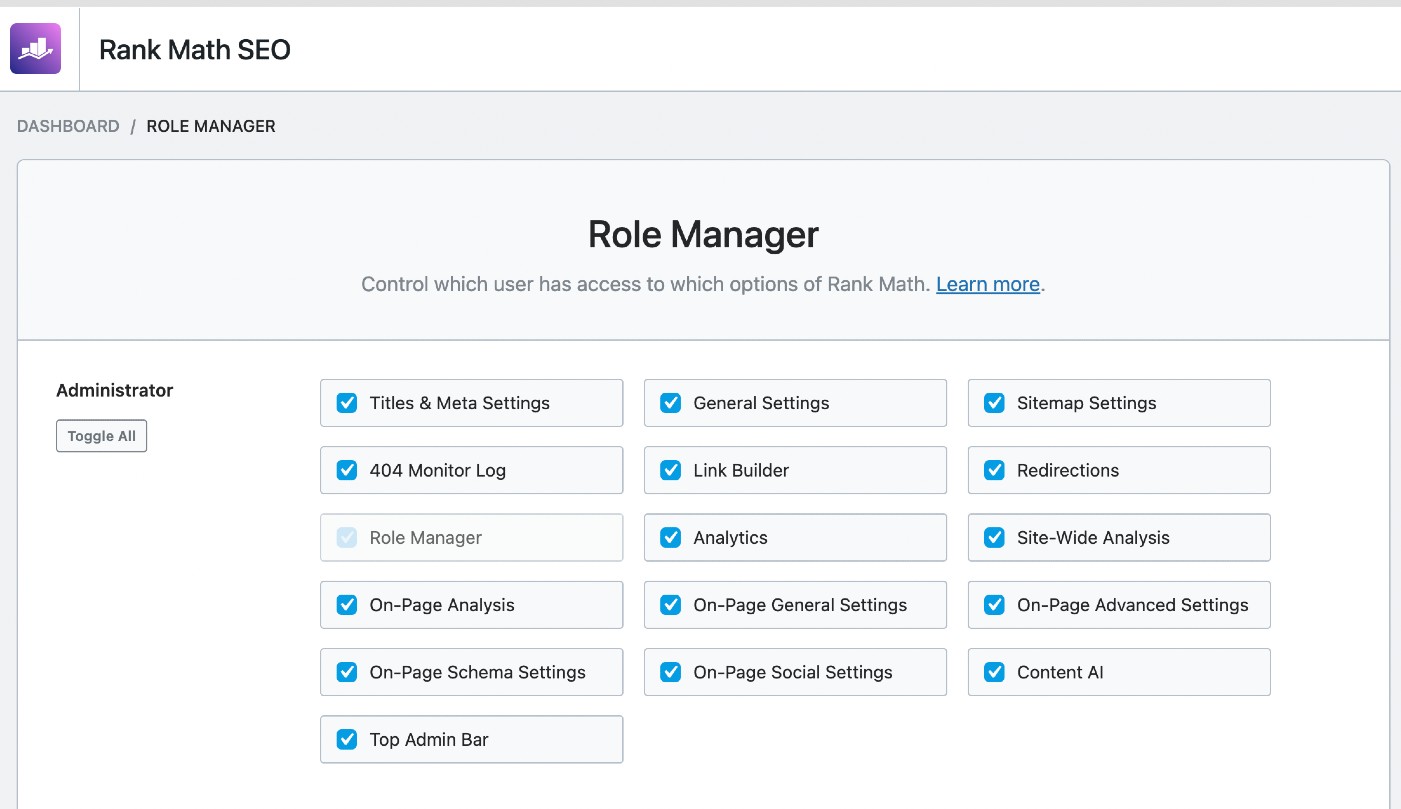Uncheck the Redirections capability

994,470
